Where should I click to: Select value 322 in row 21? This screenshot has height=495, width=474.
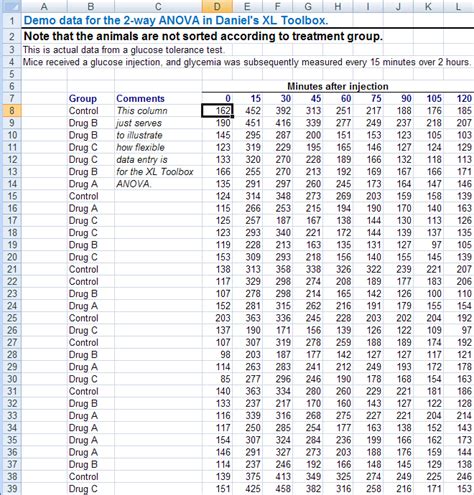[374, 269]
